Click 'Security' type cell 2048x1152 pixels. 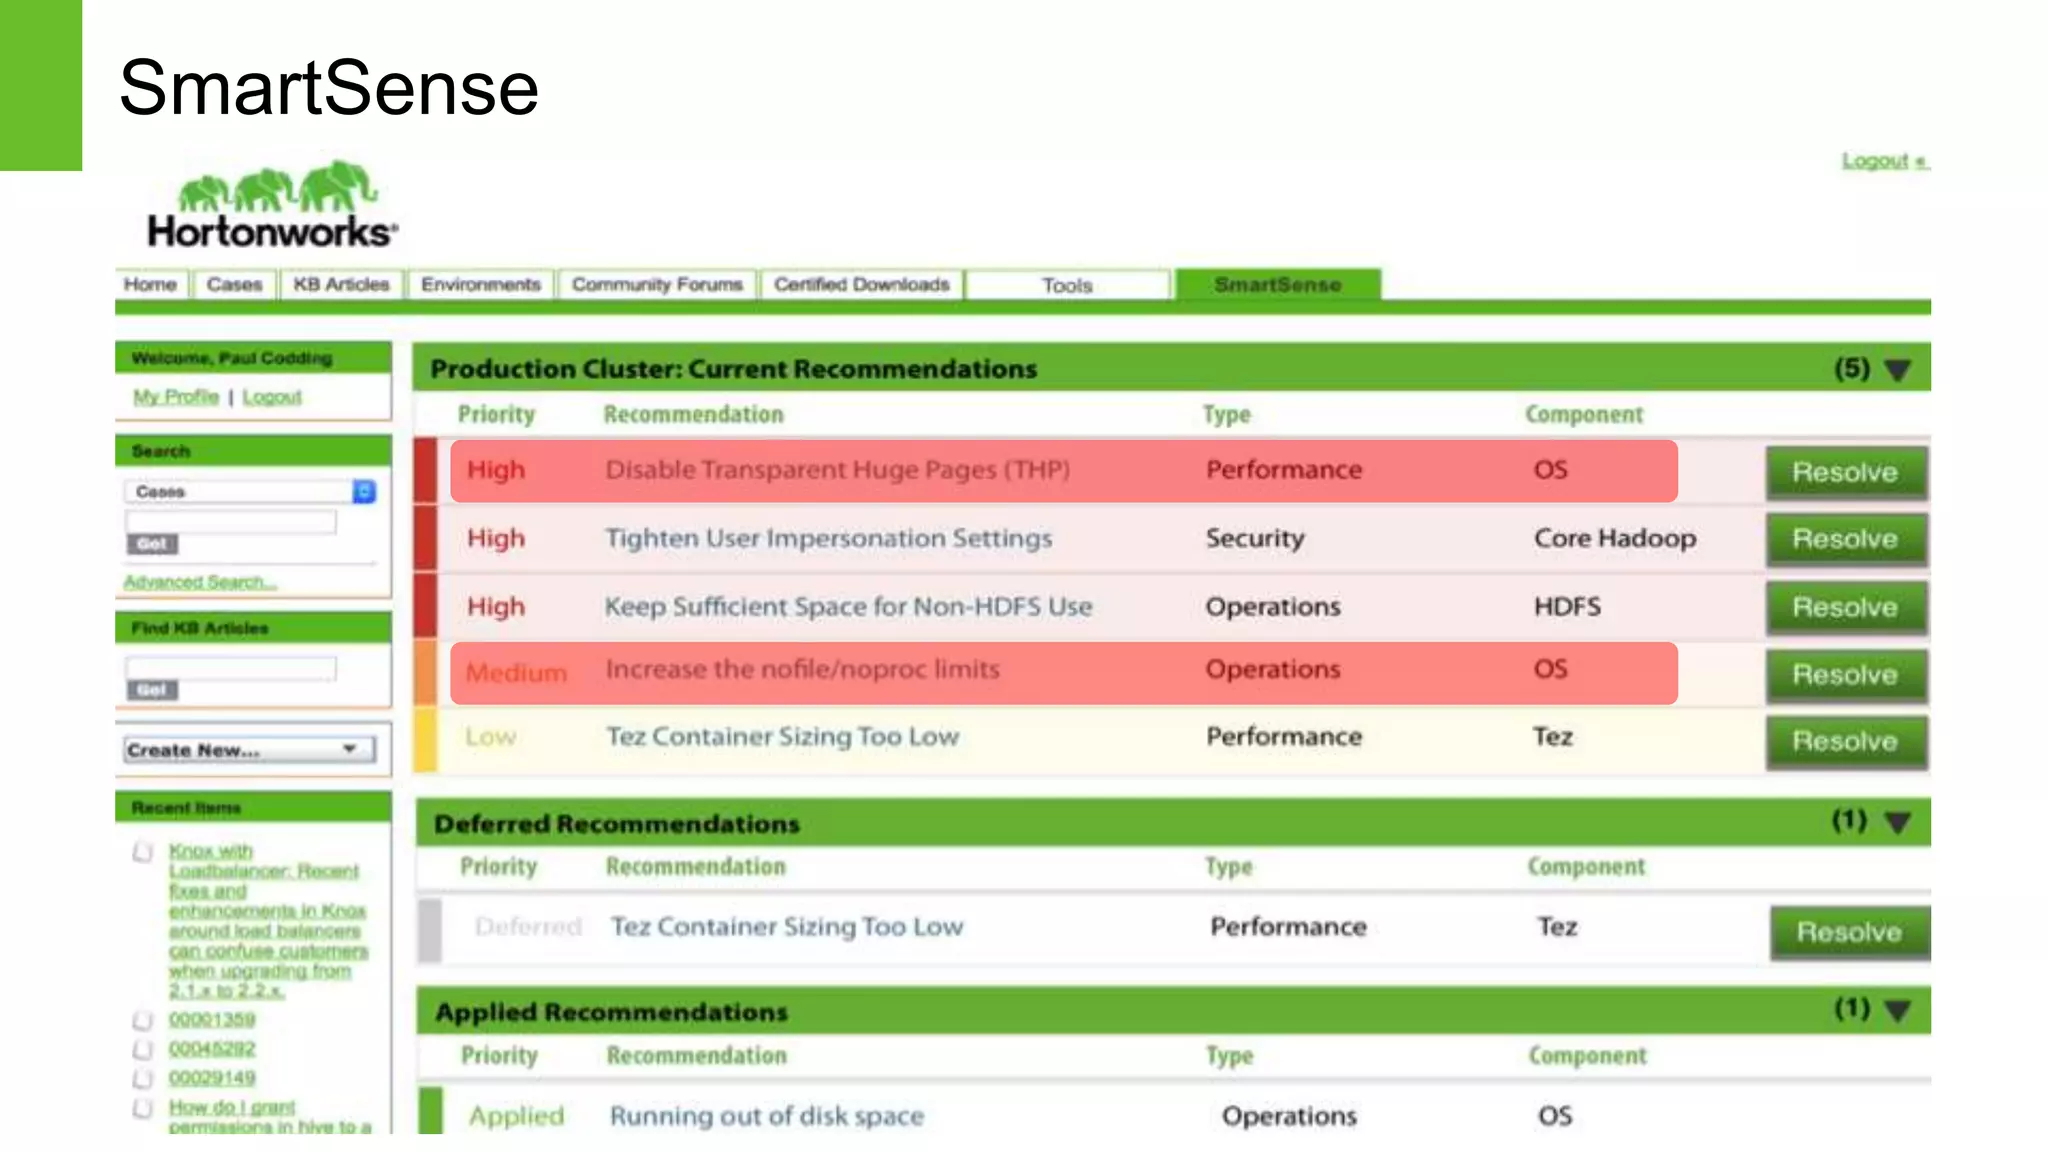(1255, 538)
